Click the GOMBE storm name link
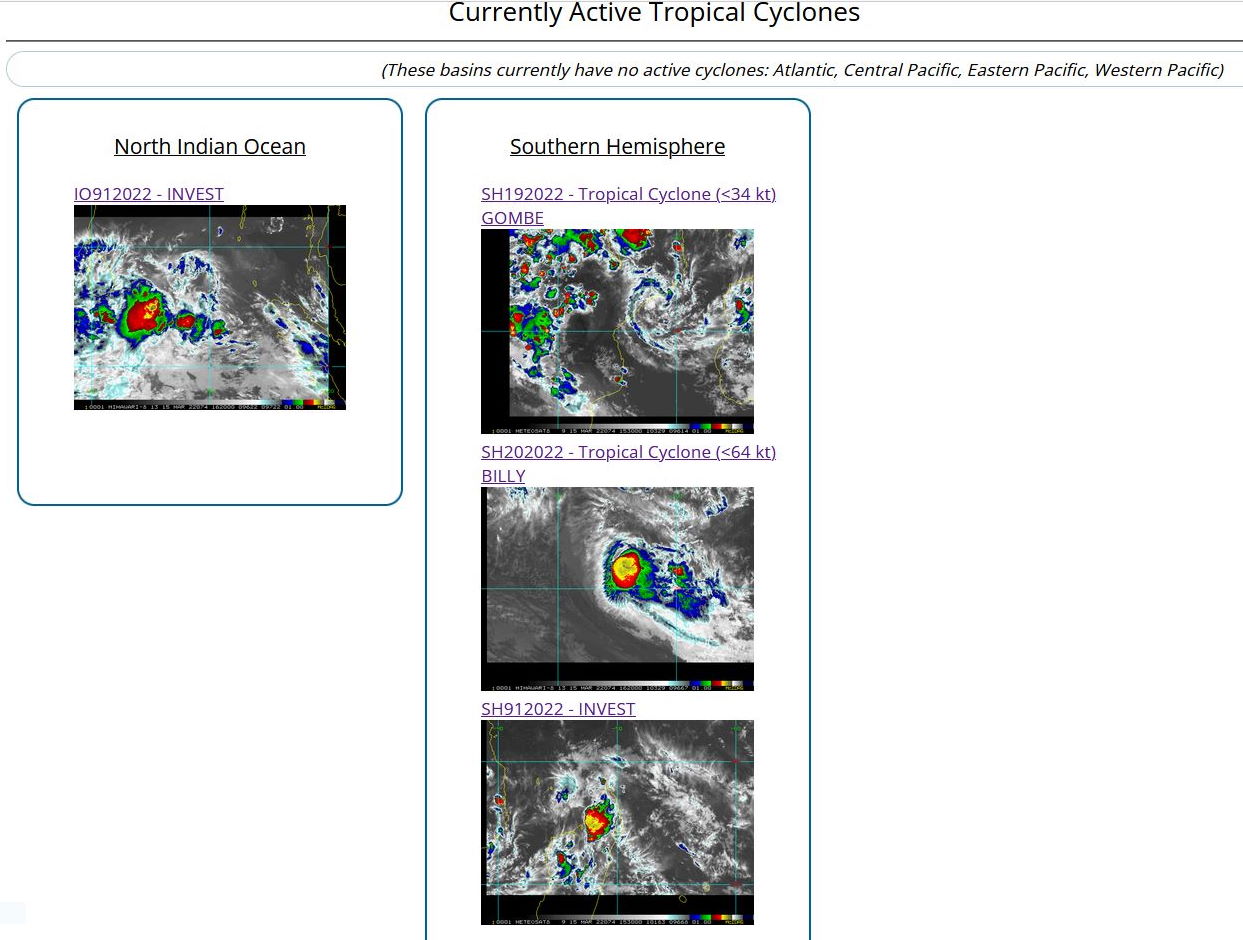 click(x=512, y=218)
